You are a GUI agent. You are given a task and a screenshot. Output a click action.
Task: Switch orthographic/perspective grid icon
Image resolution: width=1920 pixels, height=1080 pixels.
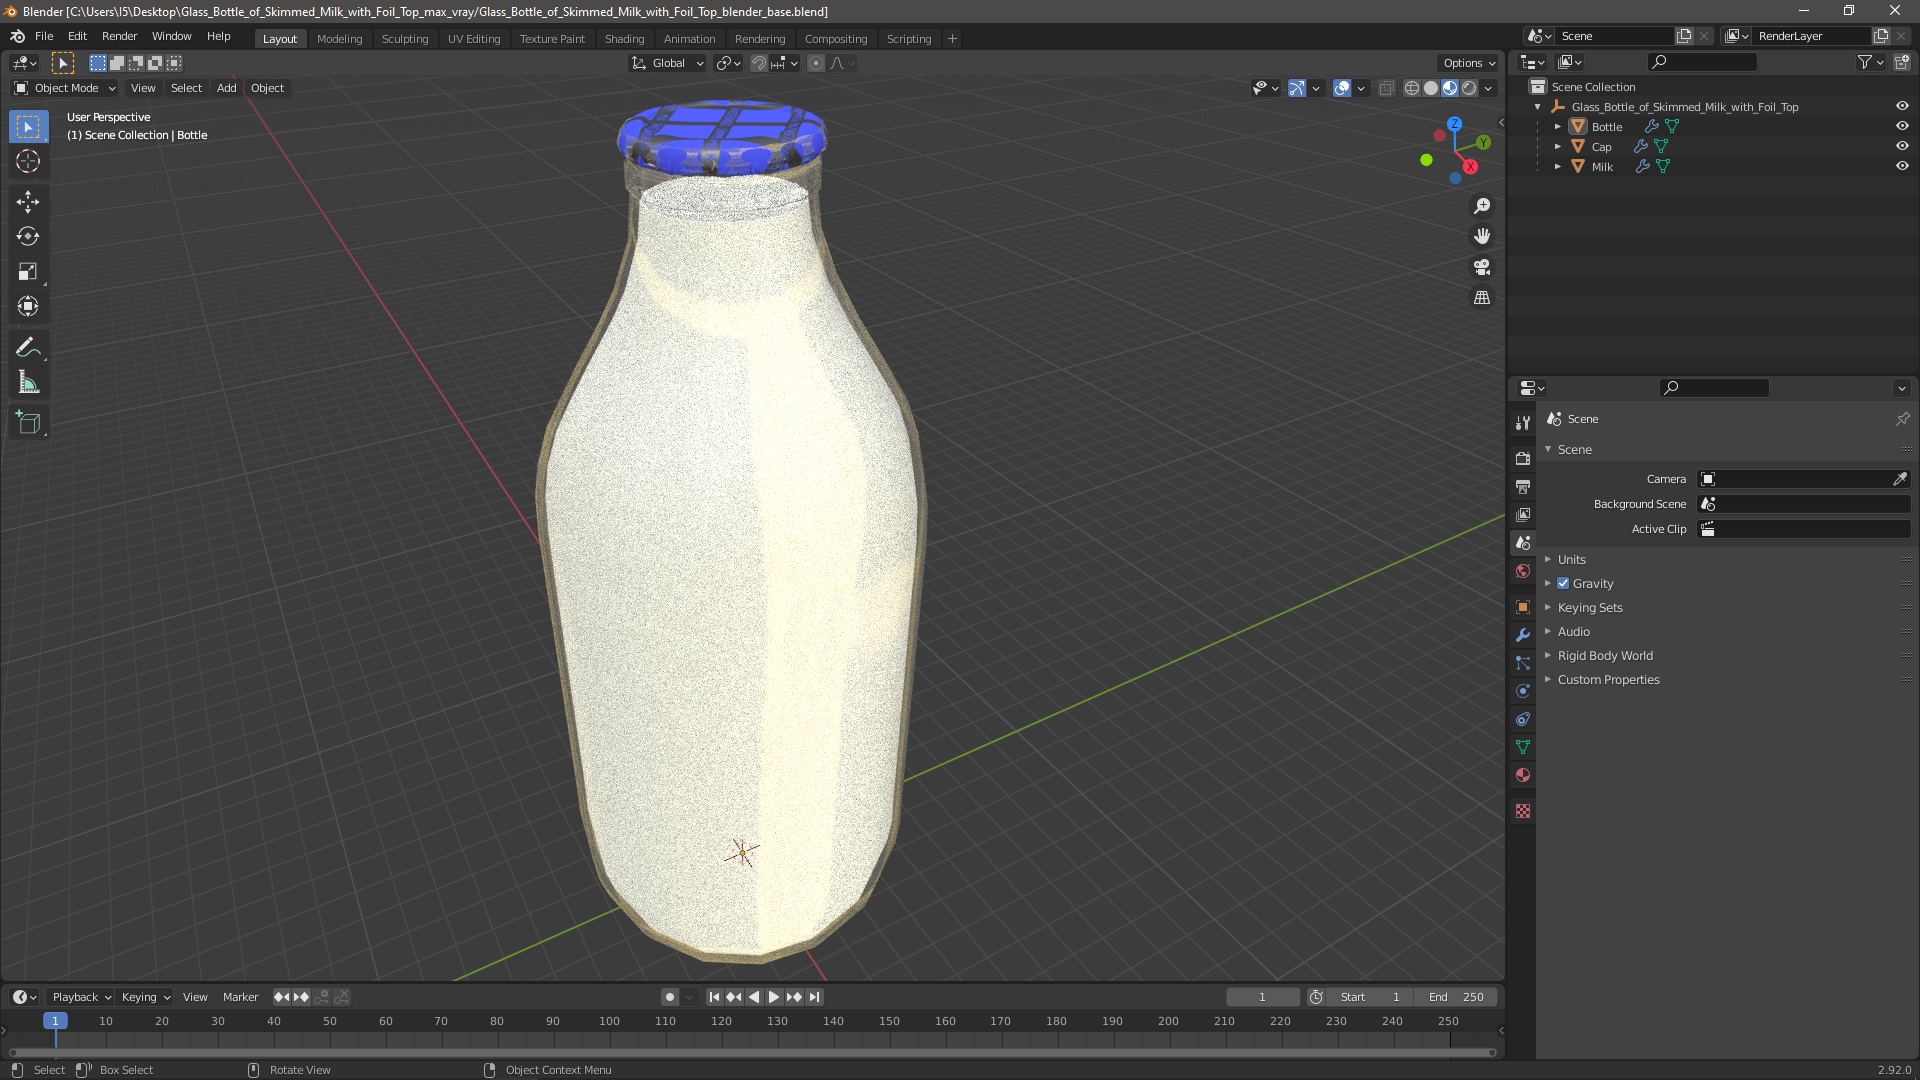pos(1482,298)
